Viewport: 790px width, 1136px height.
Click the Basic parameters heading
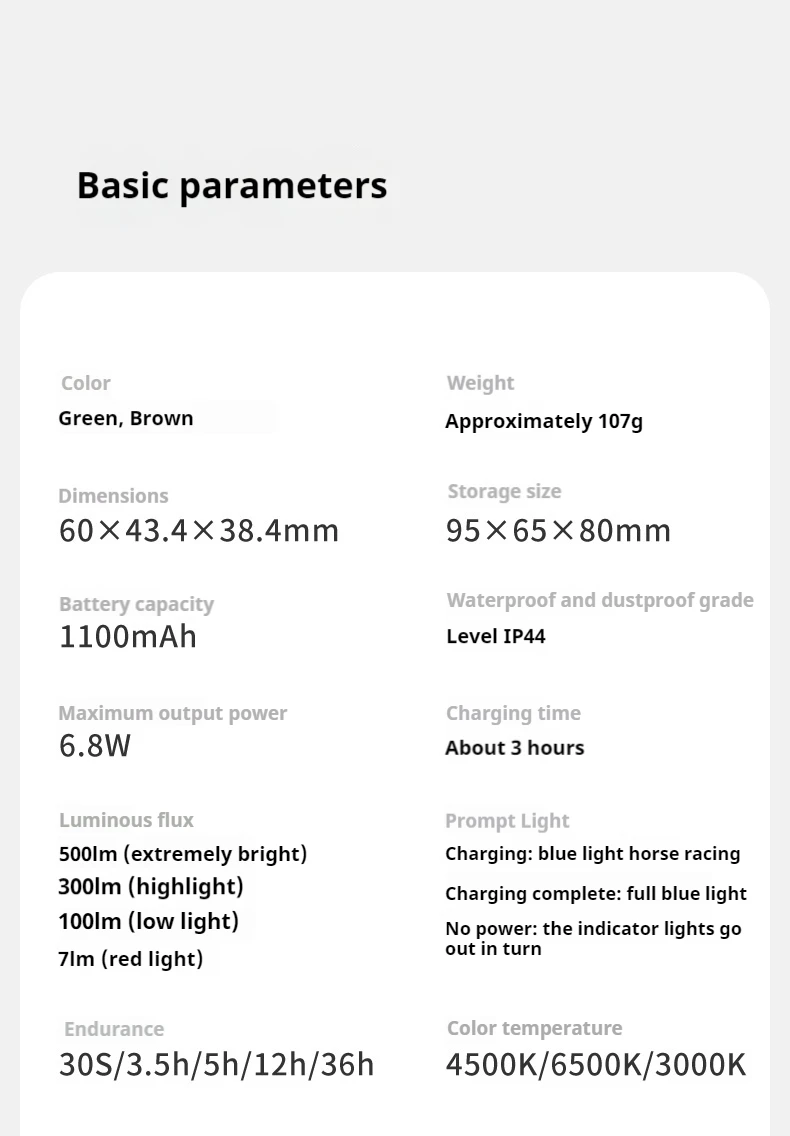click(231, 186)
